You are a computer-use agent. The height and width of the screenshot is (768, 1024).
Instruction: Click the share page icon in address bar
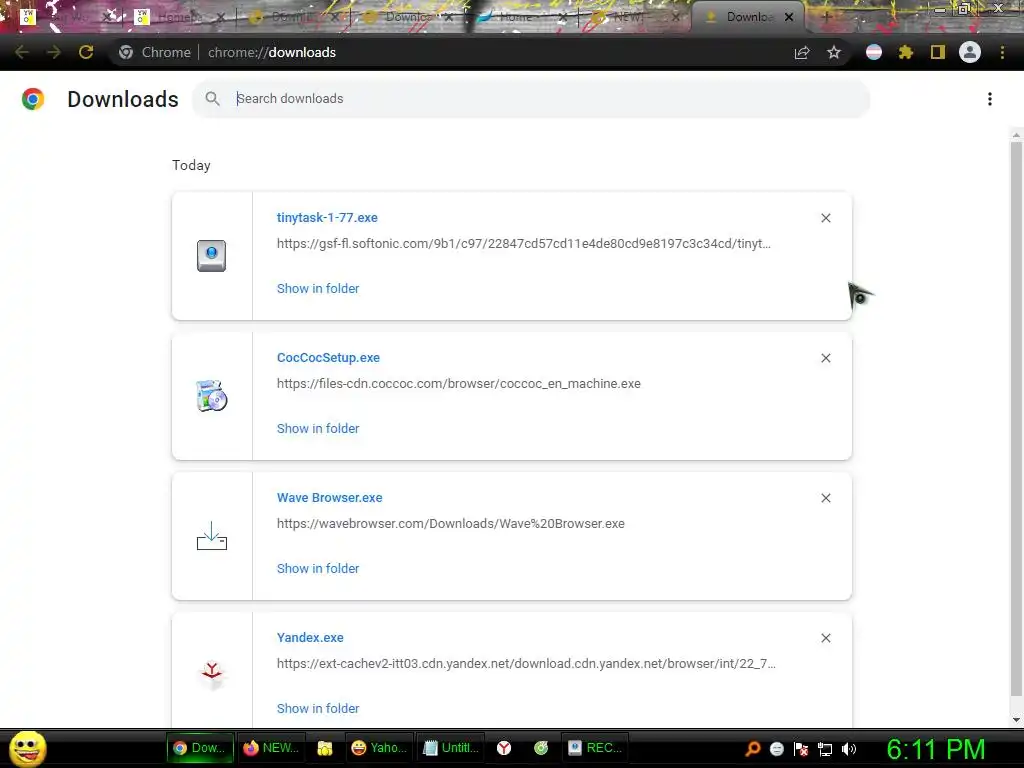[x=802, y=52]
